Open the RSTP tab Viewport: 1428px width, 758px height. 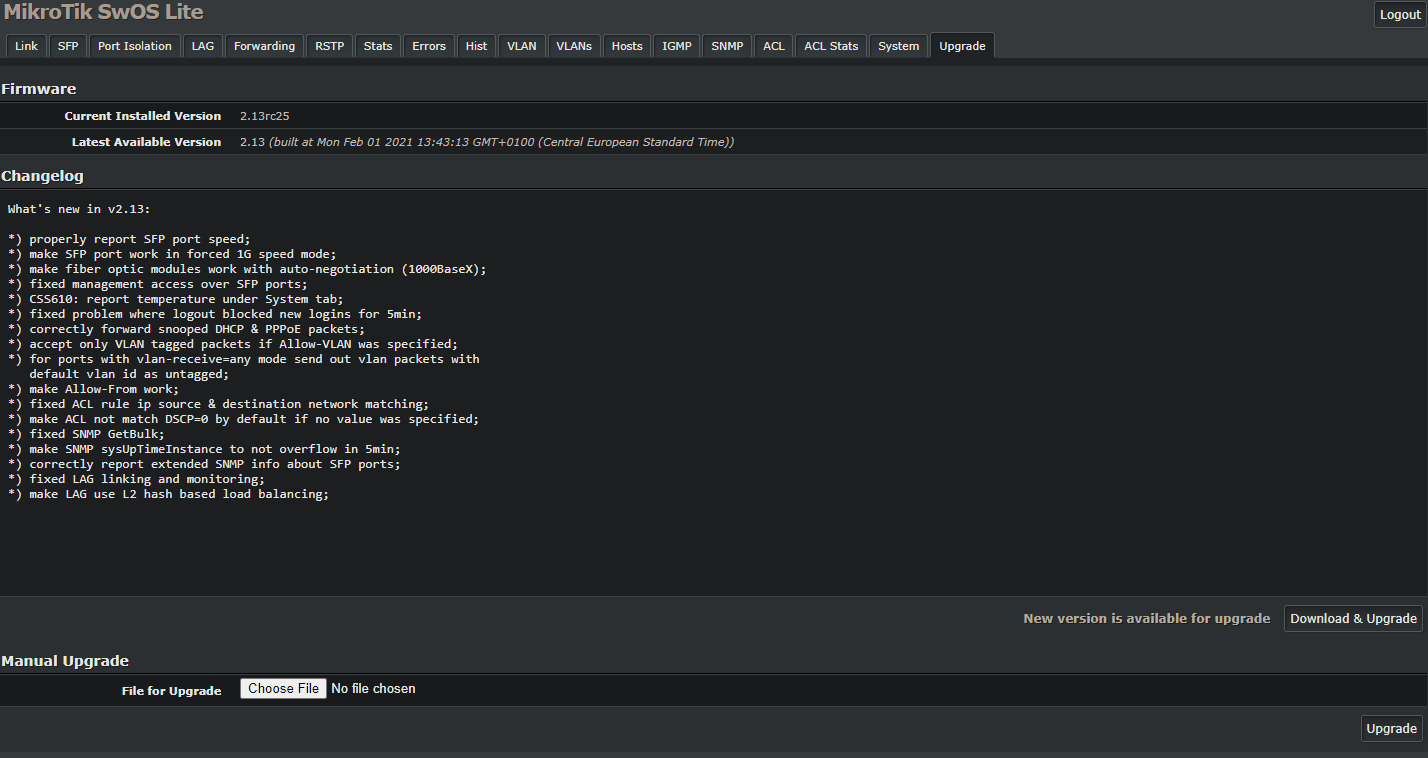pyautogui.click(x=329, y=45)
